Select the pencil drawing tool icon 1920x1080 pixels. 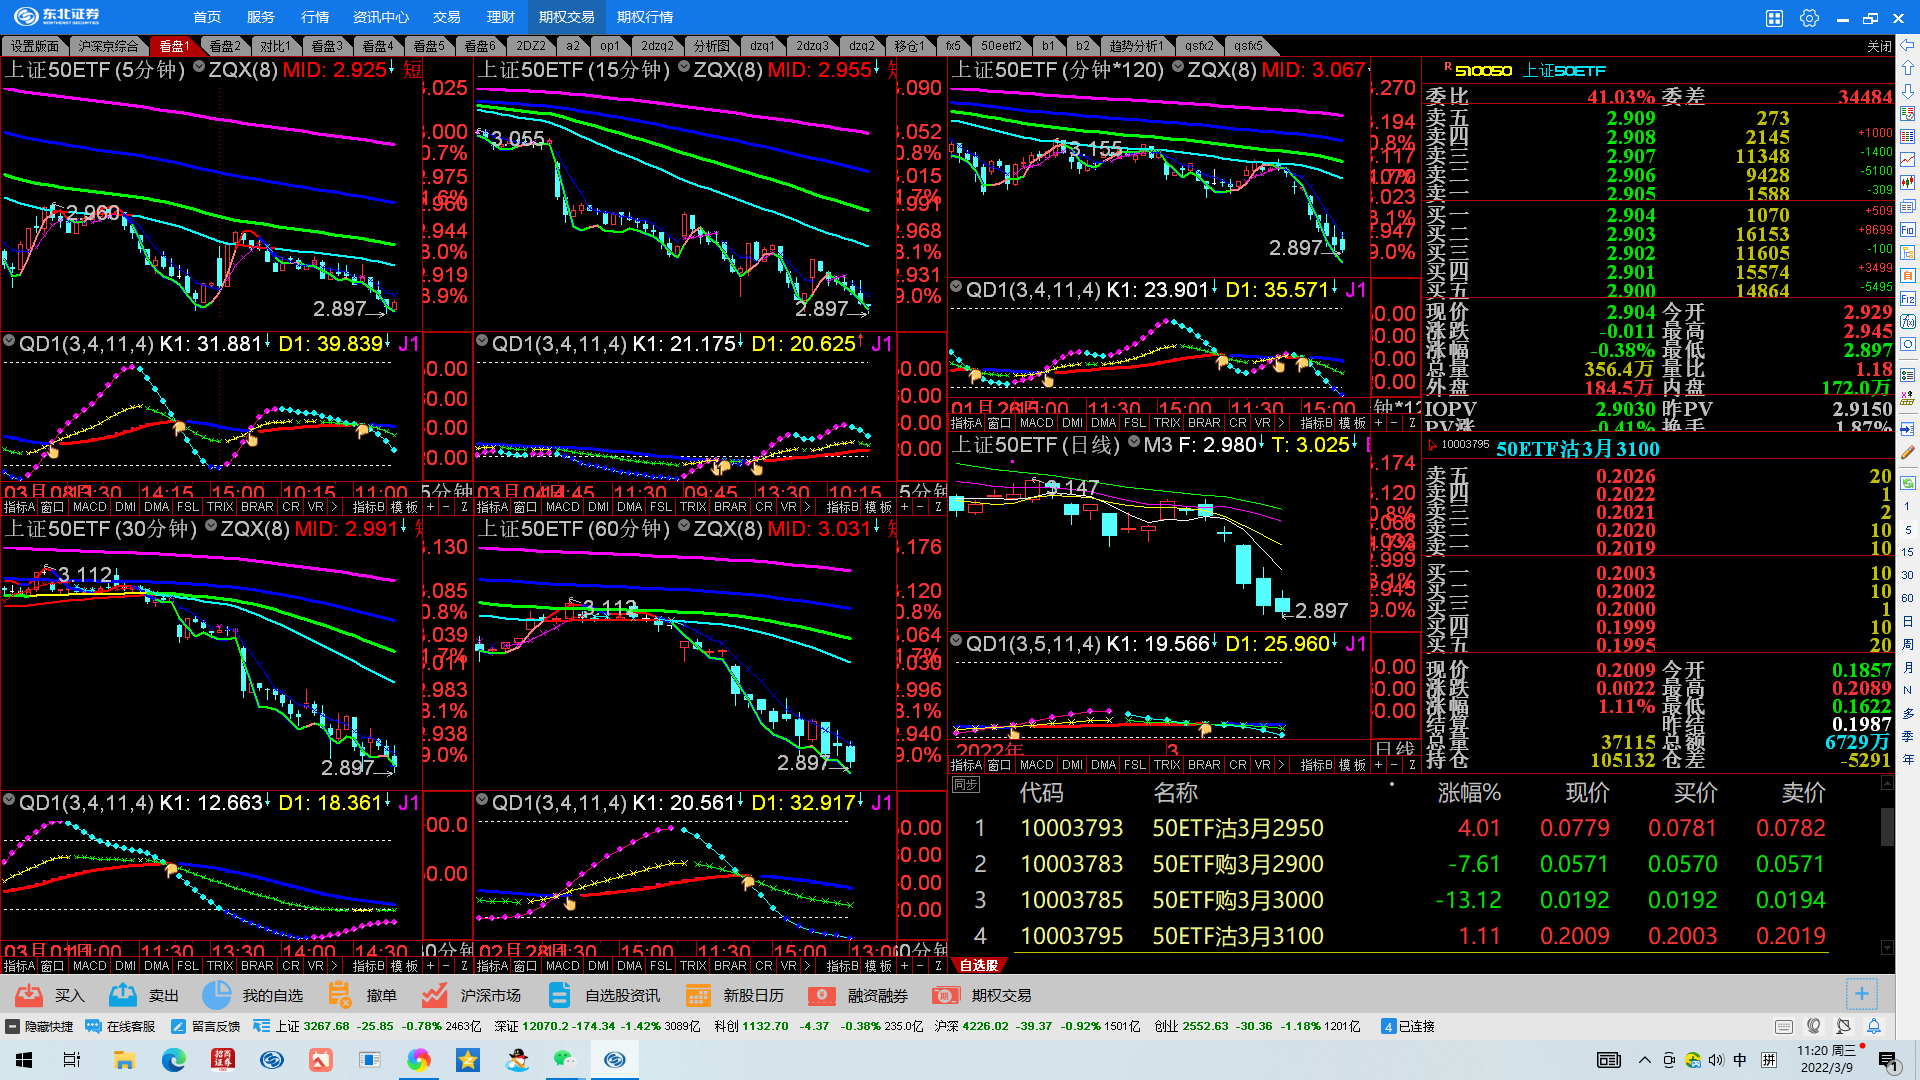click(x=1908, y=452)
